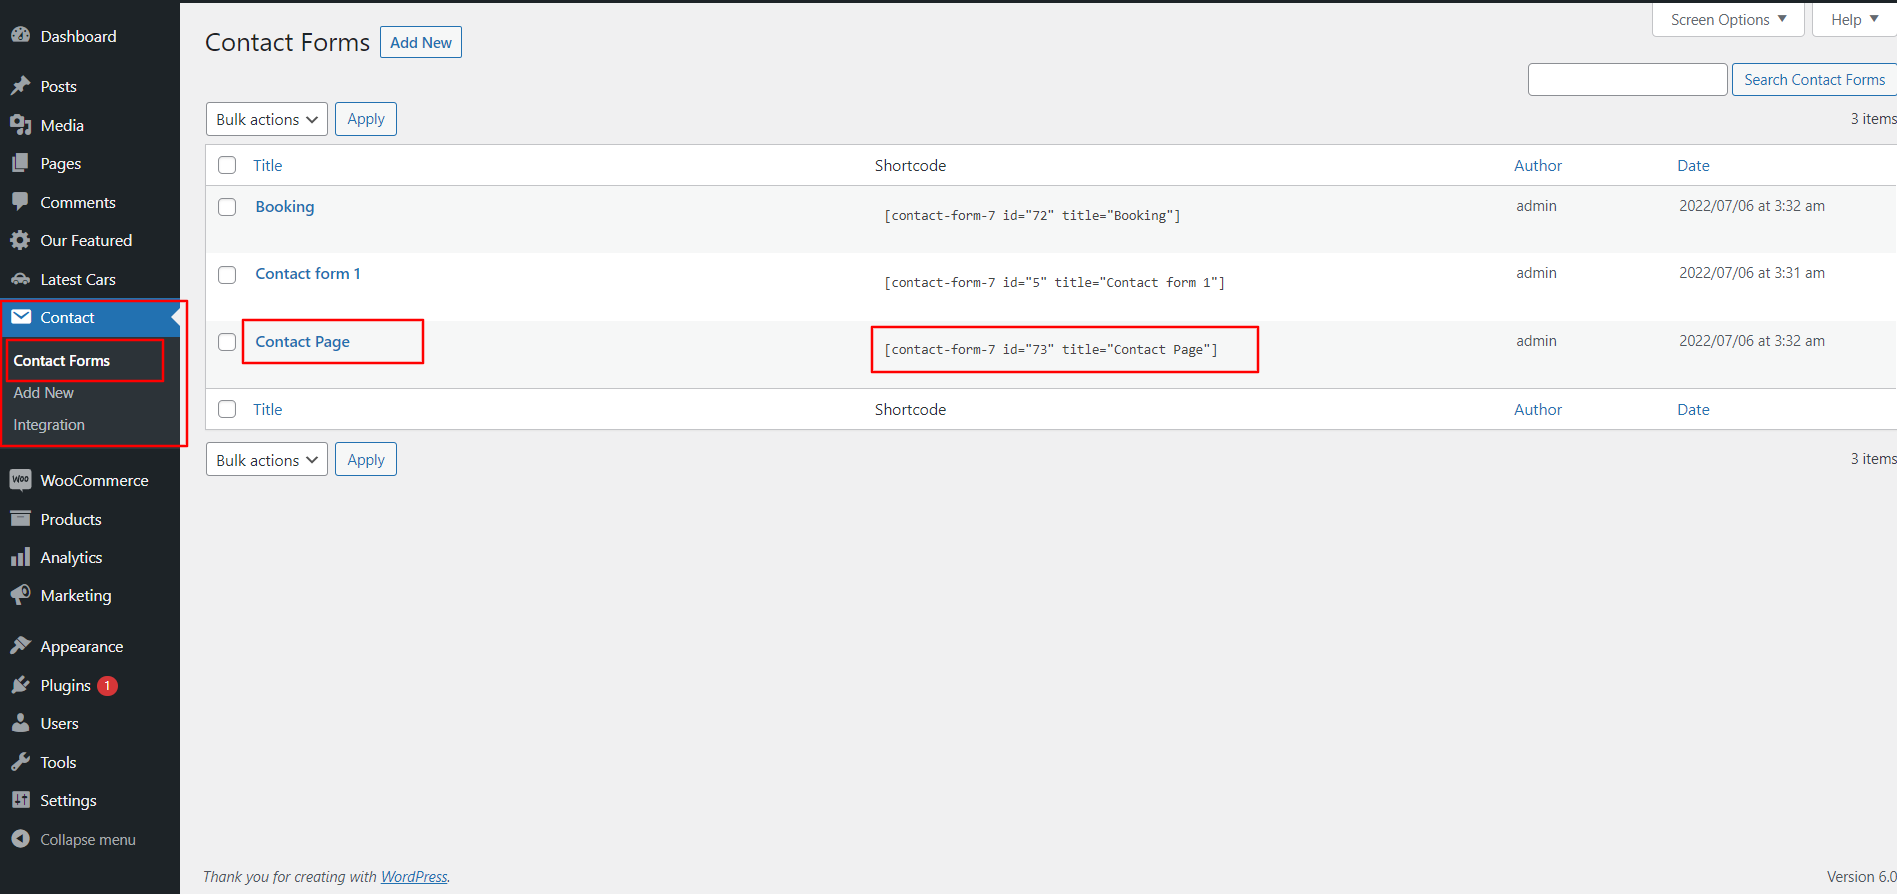The image size is (1897, 894).
Task: Click the Analytics bar chart icon
Action: tap(20, 557)
